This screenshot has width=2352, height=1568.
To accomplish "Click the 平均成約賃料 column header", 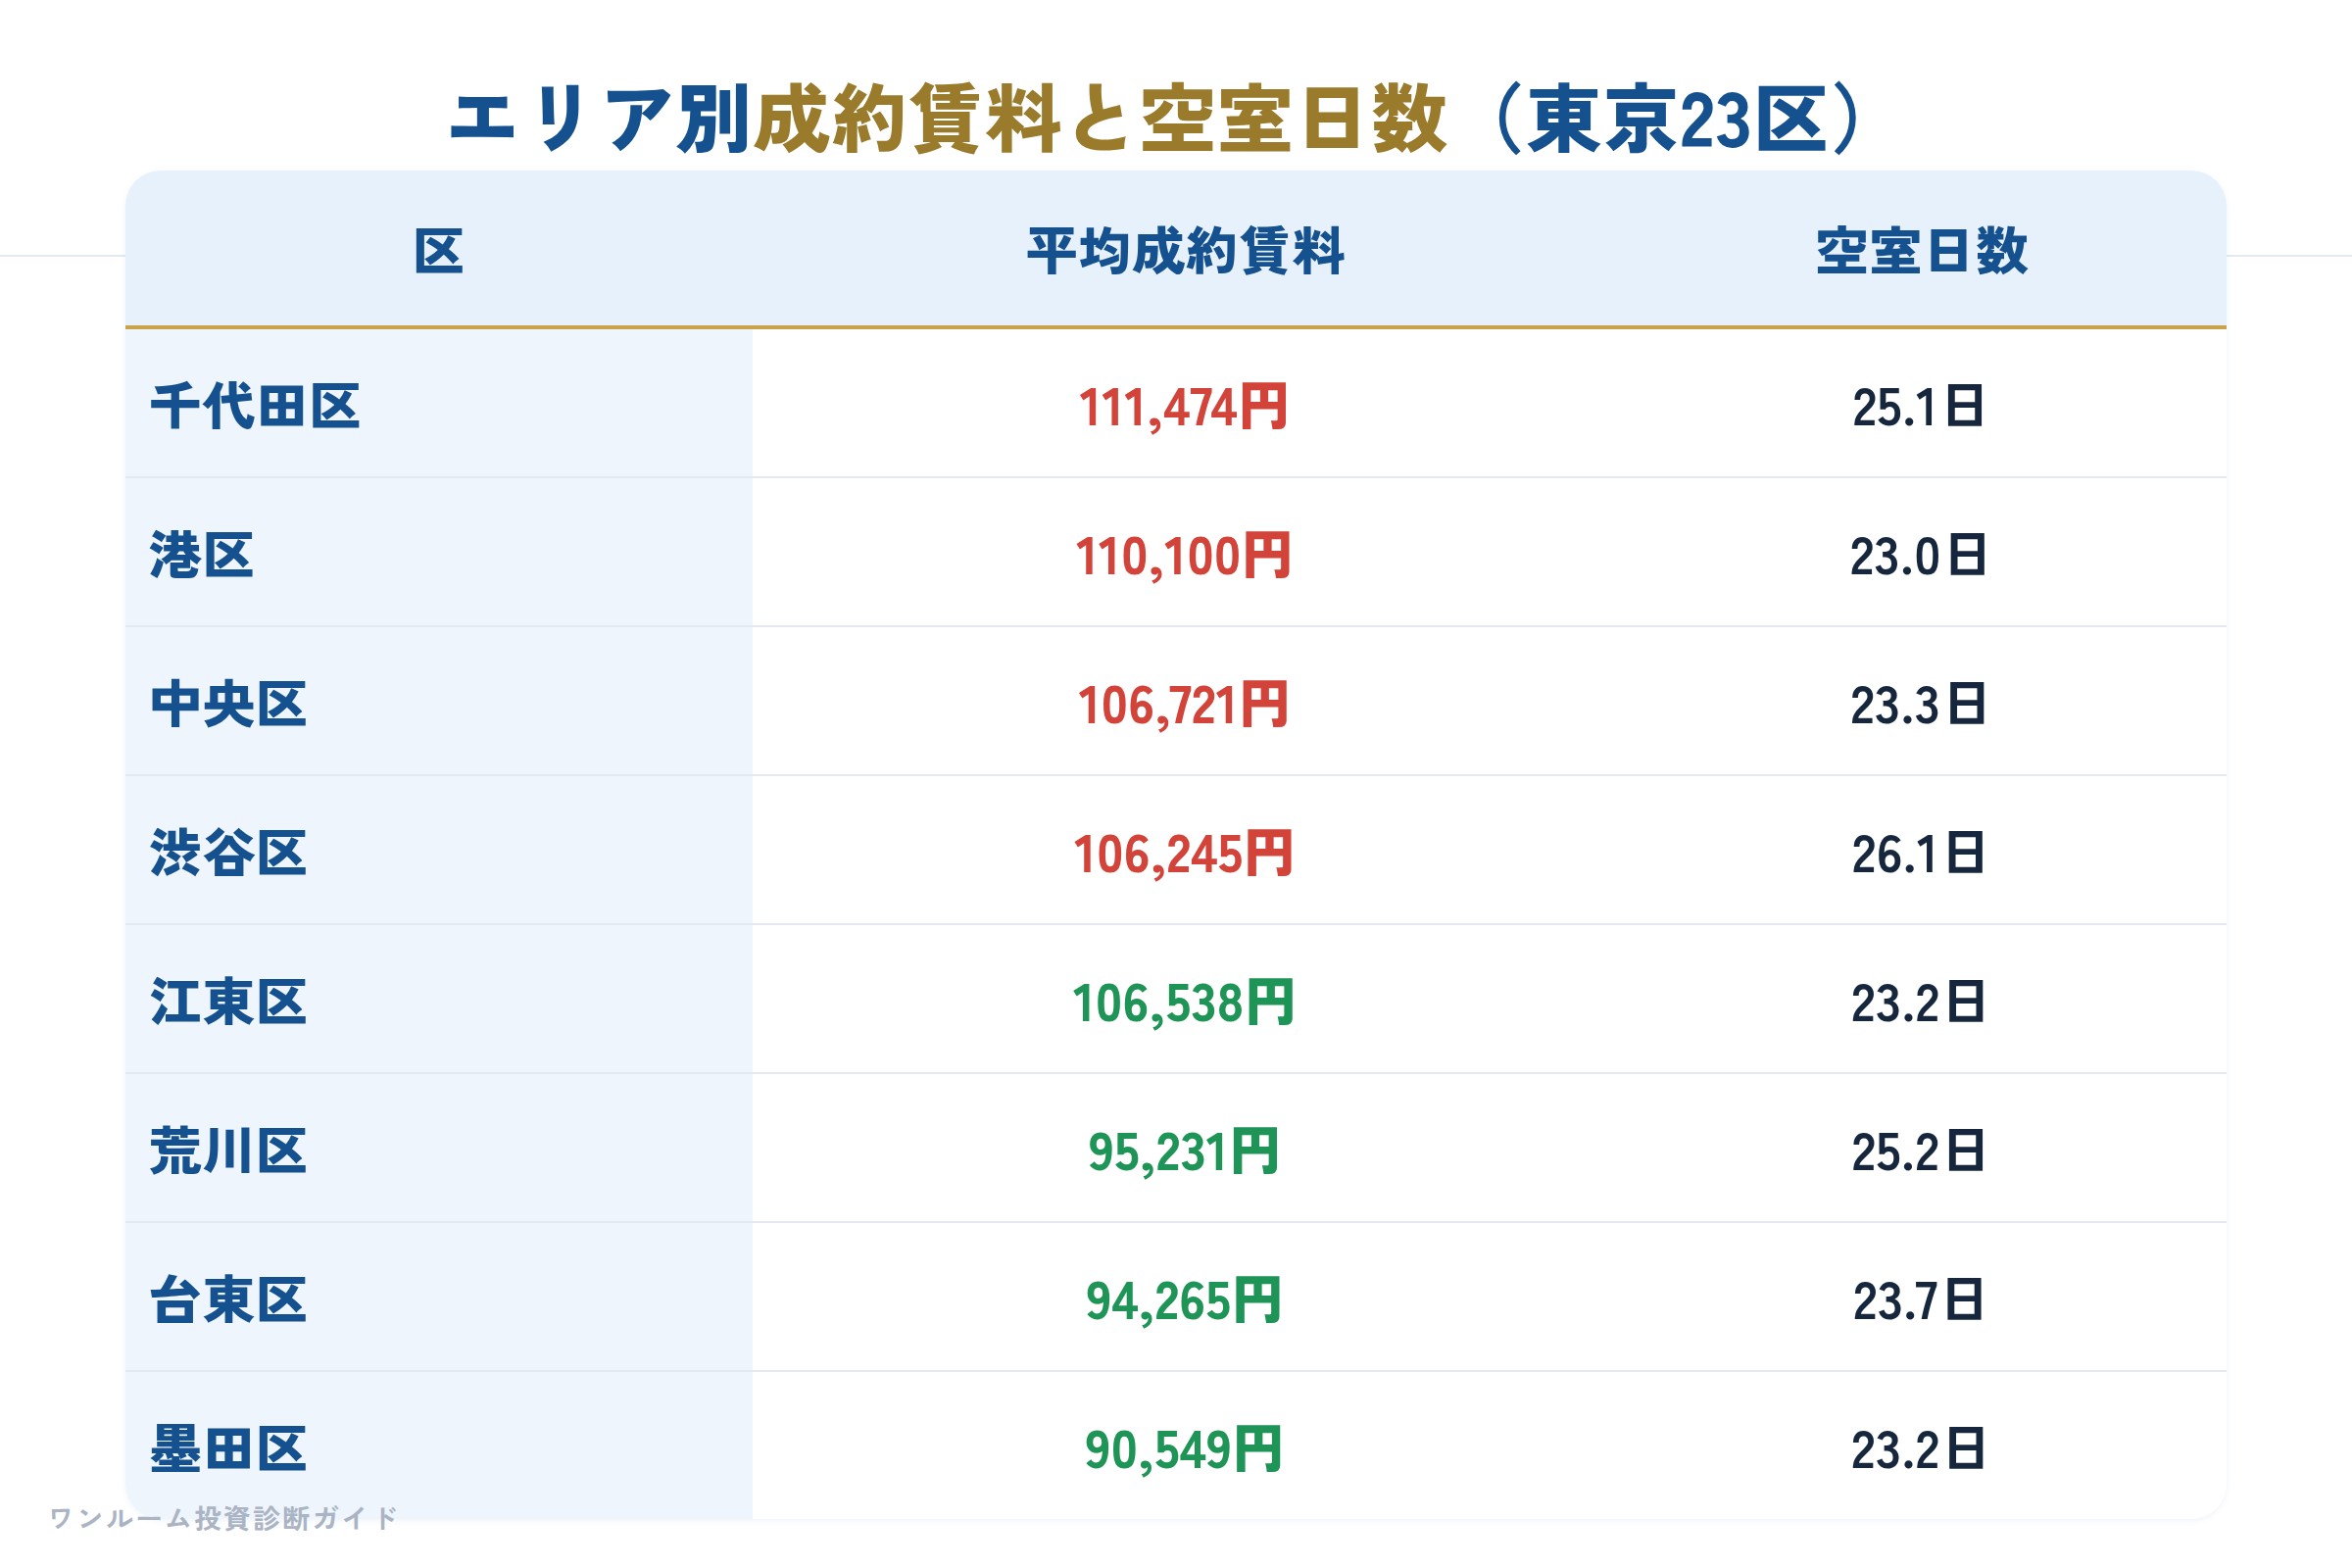I will 1186,251.
